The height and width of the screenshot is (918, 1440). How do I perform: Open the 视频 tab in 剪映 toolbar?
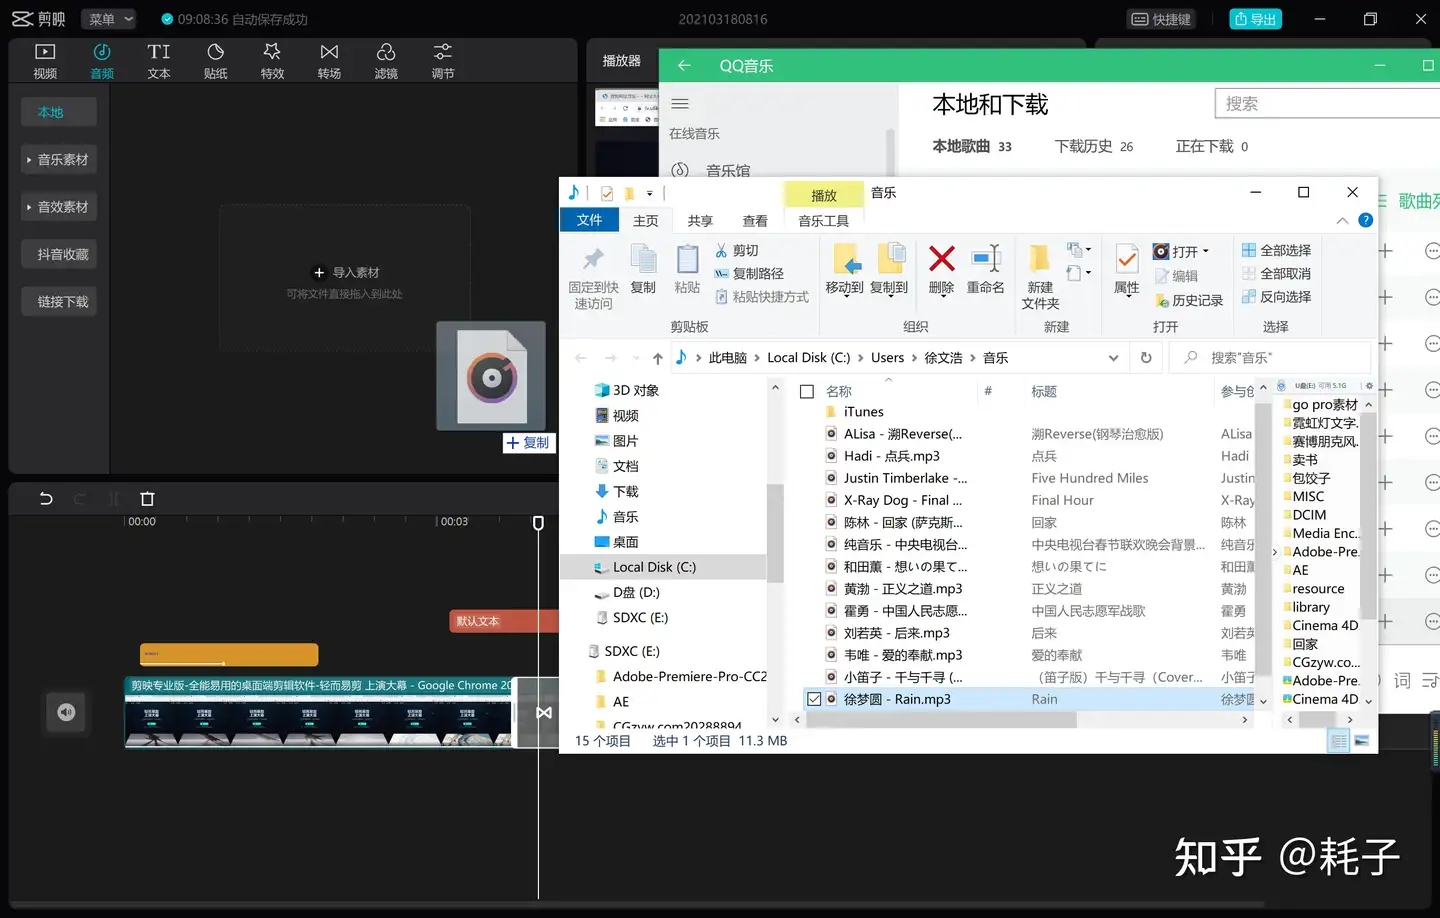(x=45, y=60)
